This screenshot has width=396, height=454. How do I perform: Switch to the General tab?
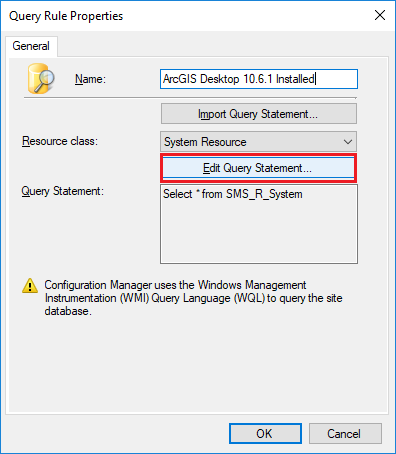pyautogui.click(x=31, y=46)
